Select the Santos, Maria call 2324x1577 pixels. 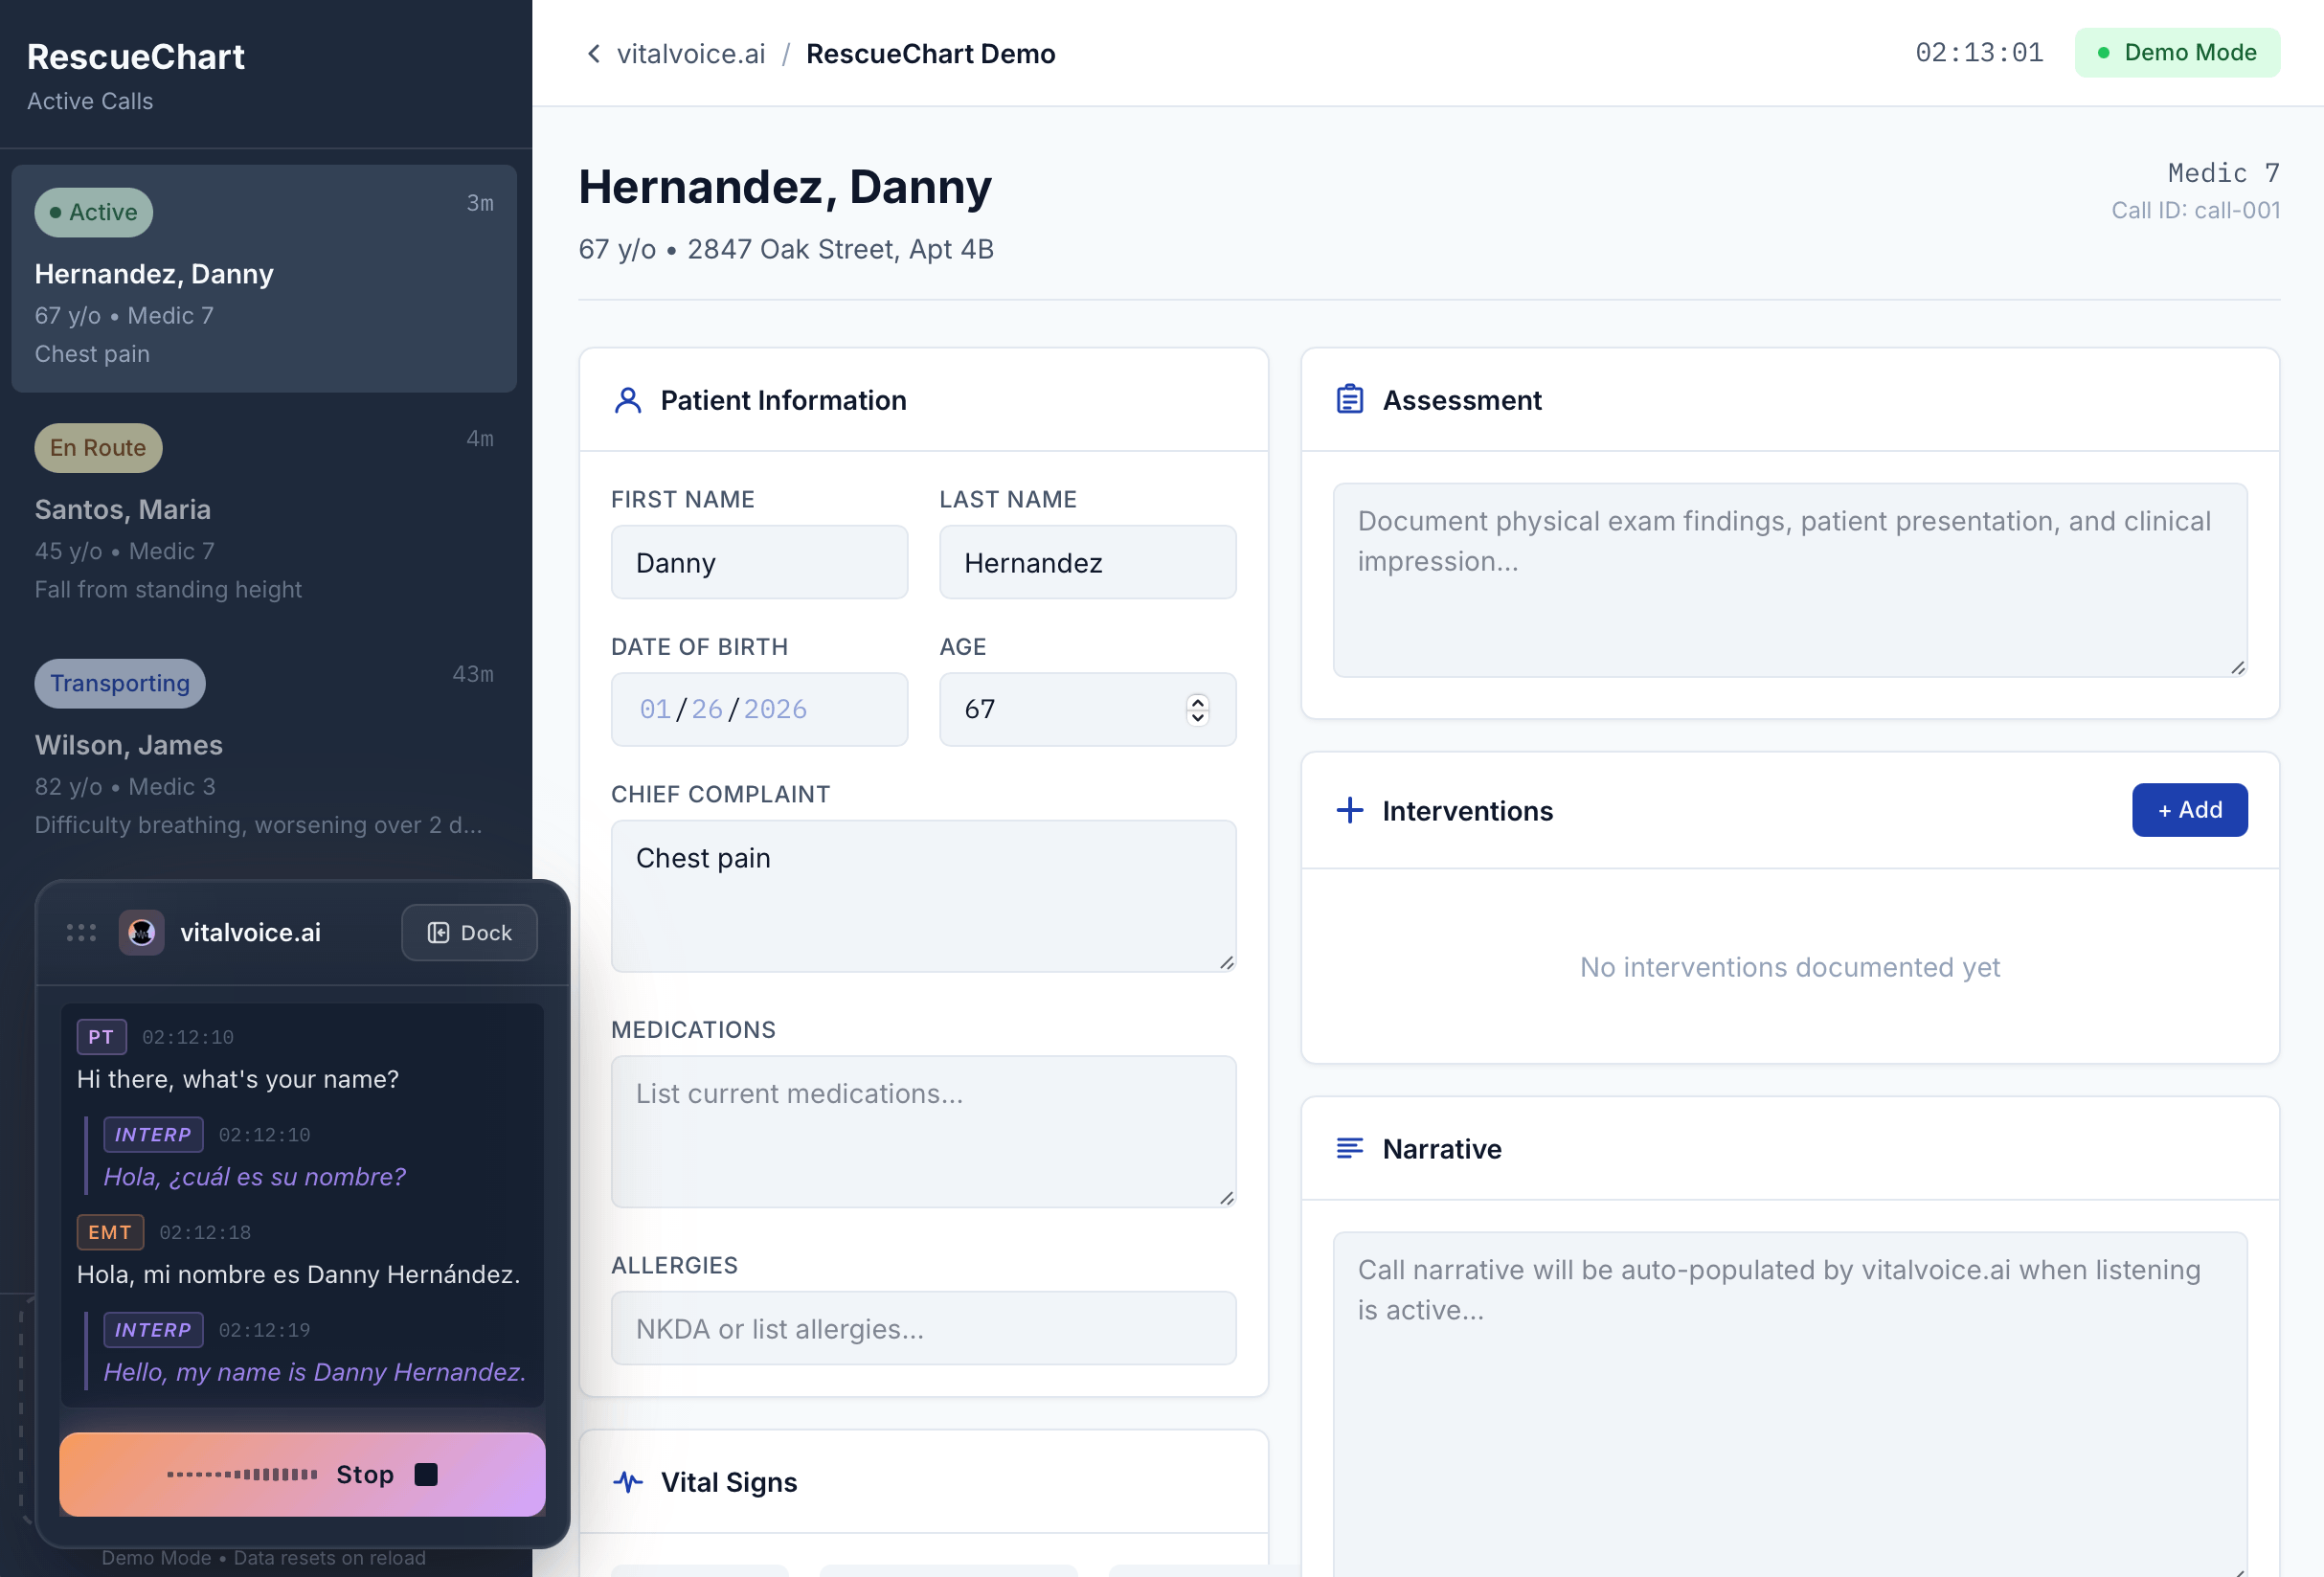pyautogui.click(x=264, y=515)
